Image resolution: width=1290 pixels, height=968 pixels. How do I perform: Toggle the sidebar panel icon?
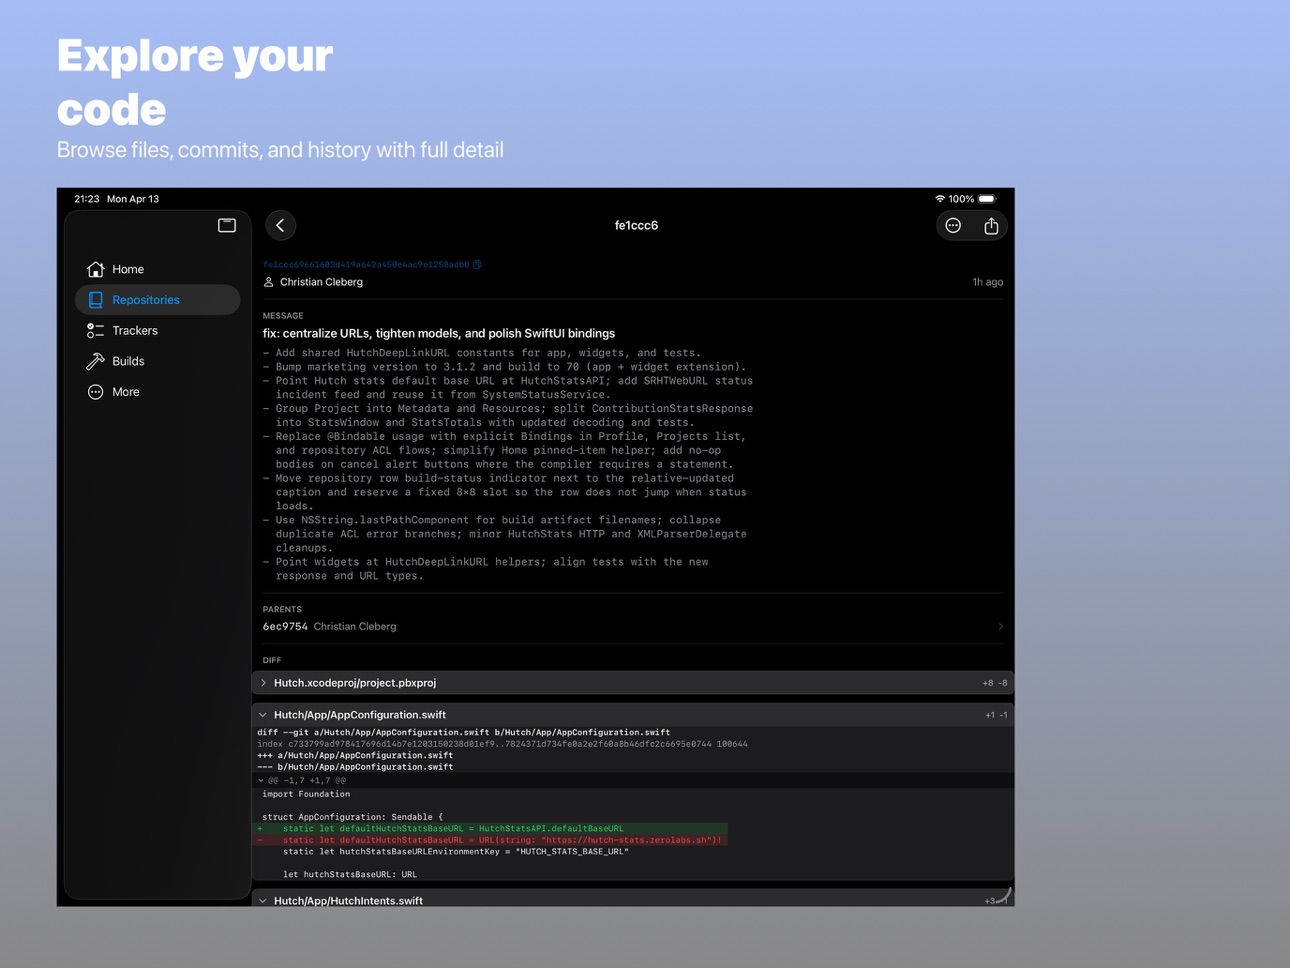227,225
